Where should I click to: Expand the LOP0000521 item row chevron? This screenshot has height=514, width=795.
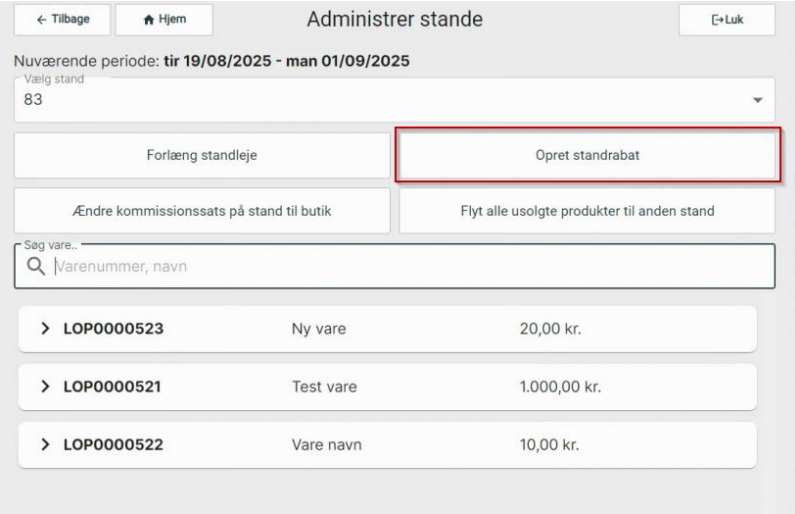pyautogui.click(x=45, y=387)
